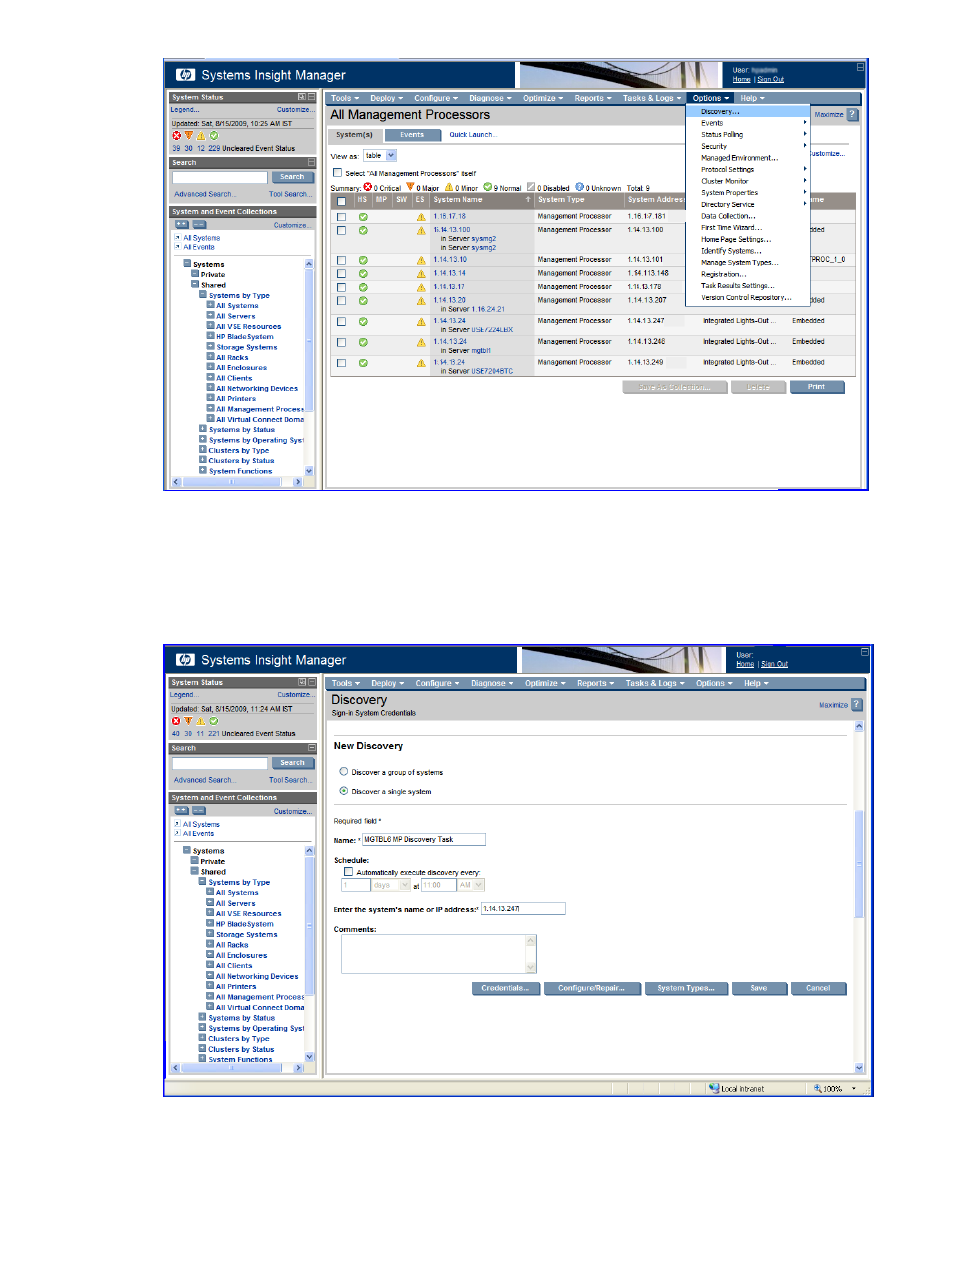The width and height of the screenshot is (954, 1270).
Task: Click the Configure/Repair... button
Action: (591, 988)
